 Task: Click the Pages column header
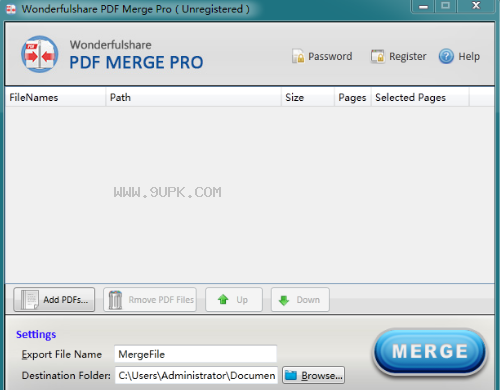click(x=353, y=97)
